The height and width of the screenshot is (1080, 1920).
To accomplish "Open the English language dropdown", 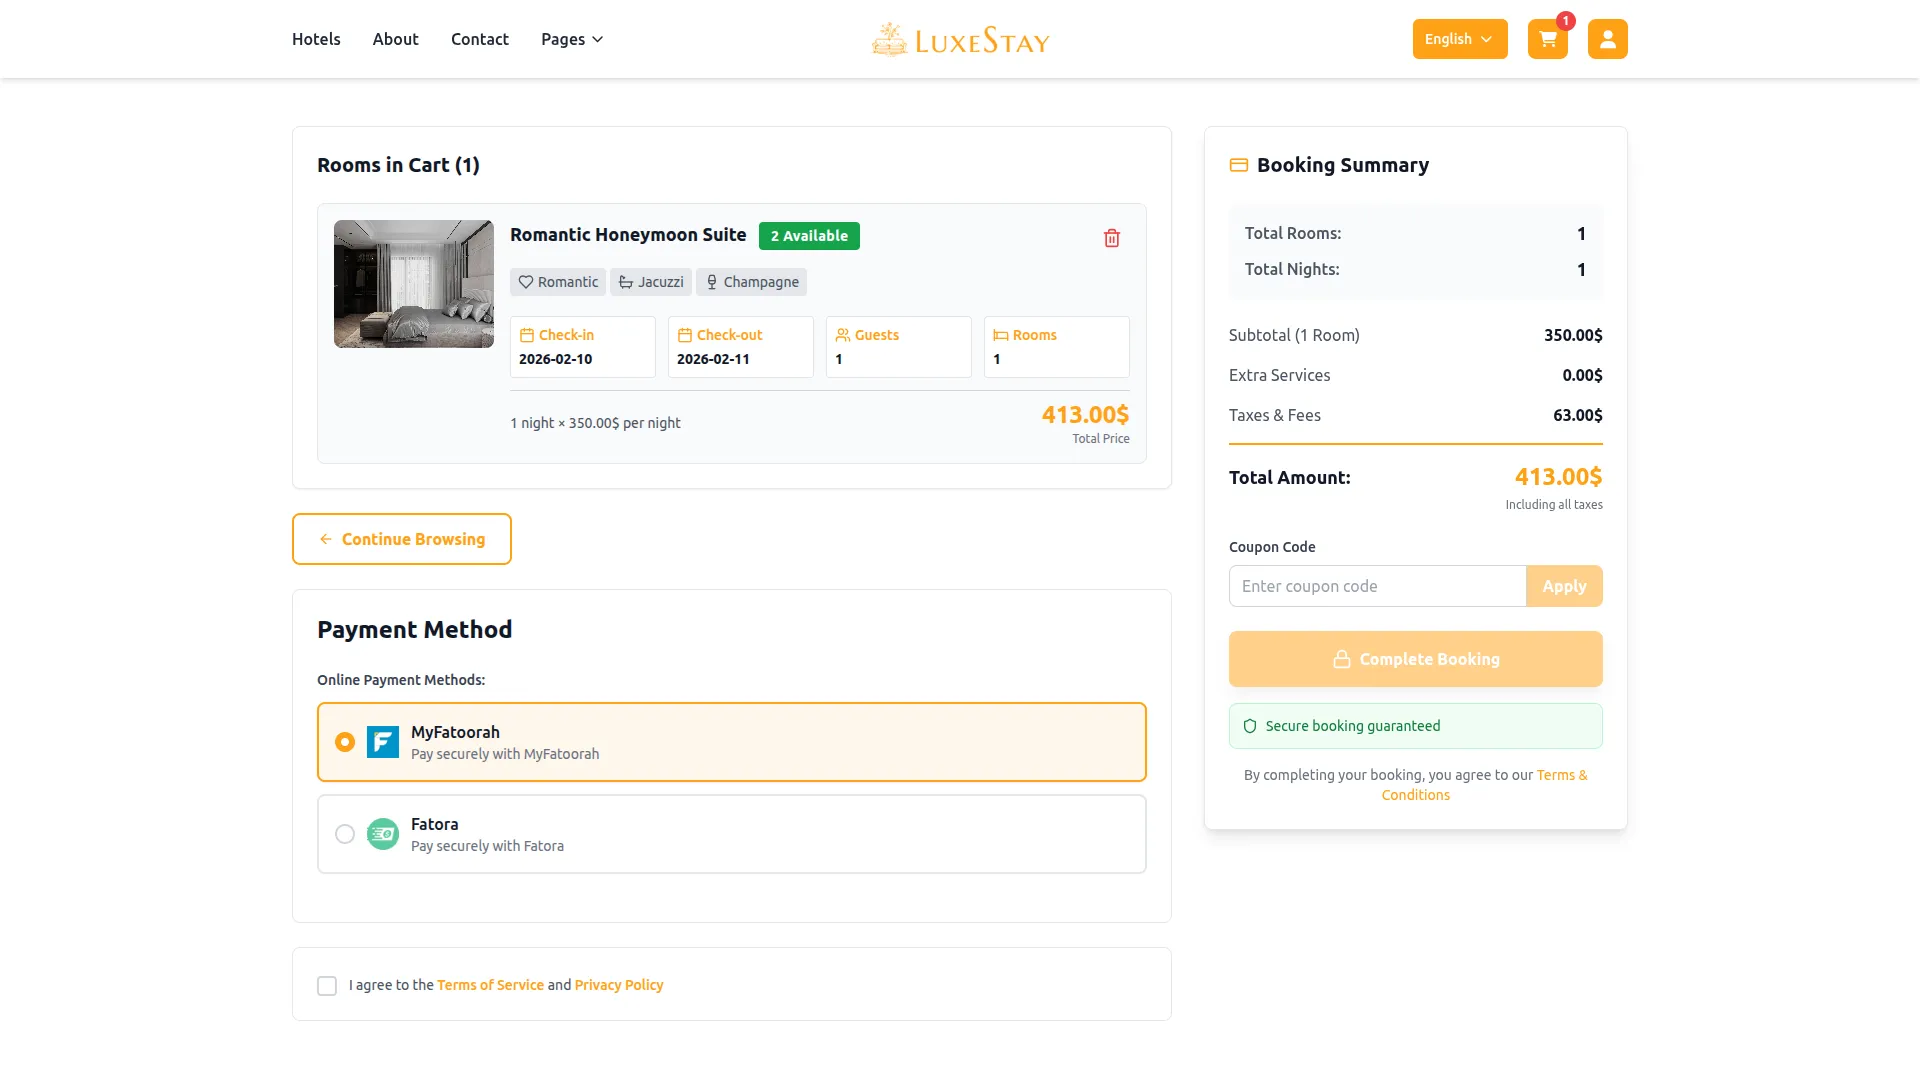I will [x=1459, y=39].
